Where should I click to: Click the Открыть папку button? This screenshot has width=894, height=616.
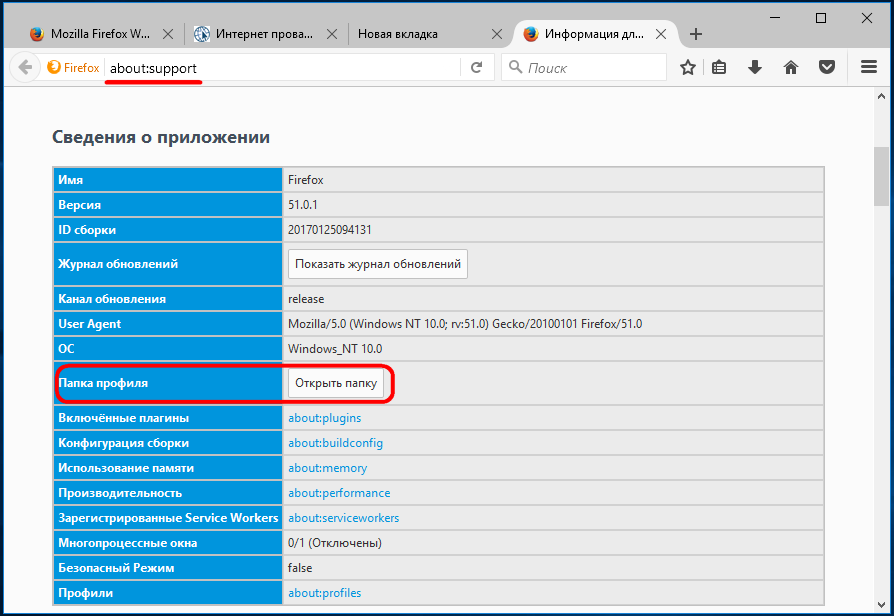point(336,383)
